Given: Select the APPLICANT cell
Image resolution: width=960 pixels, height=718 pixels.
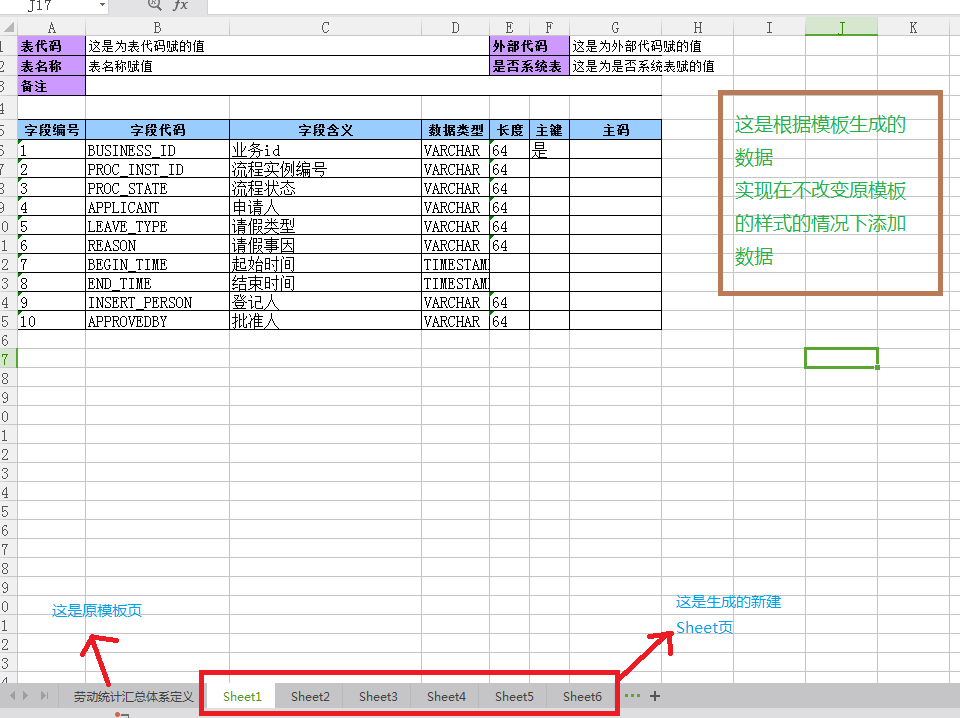Looking at the screenshot, I should (x=157, y=207).
